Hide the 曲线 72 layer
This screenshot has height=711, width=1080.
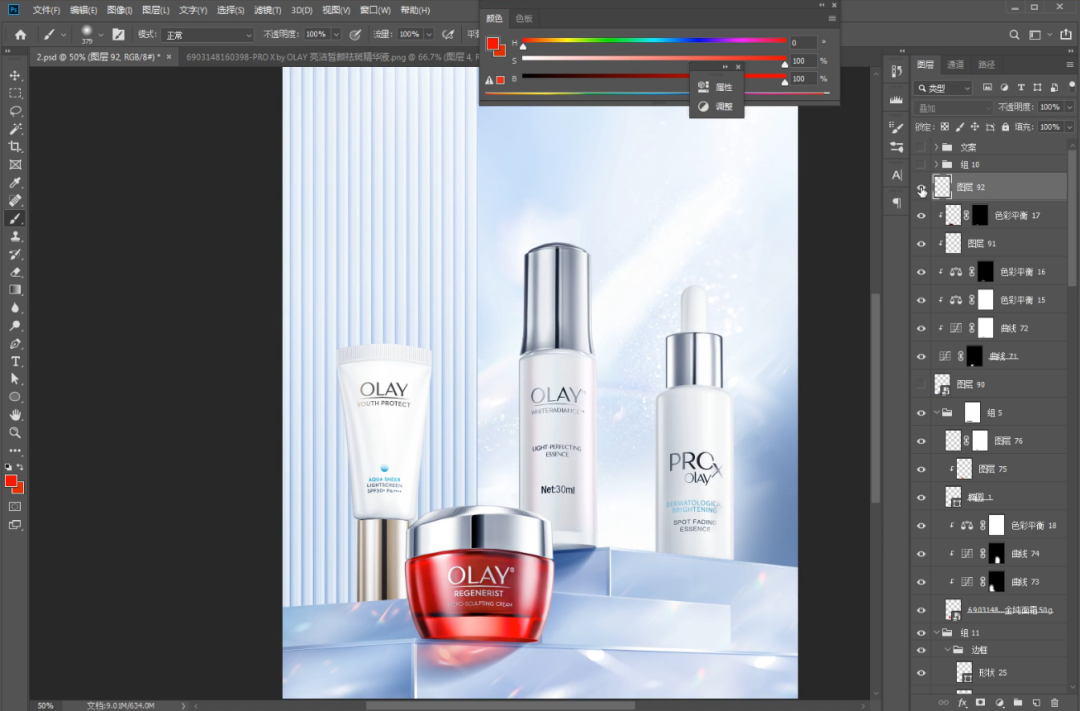coord(922,329)
